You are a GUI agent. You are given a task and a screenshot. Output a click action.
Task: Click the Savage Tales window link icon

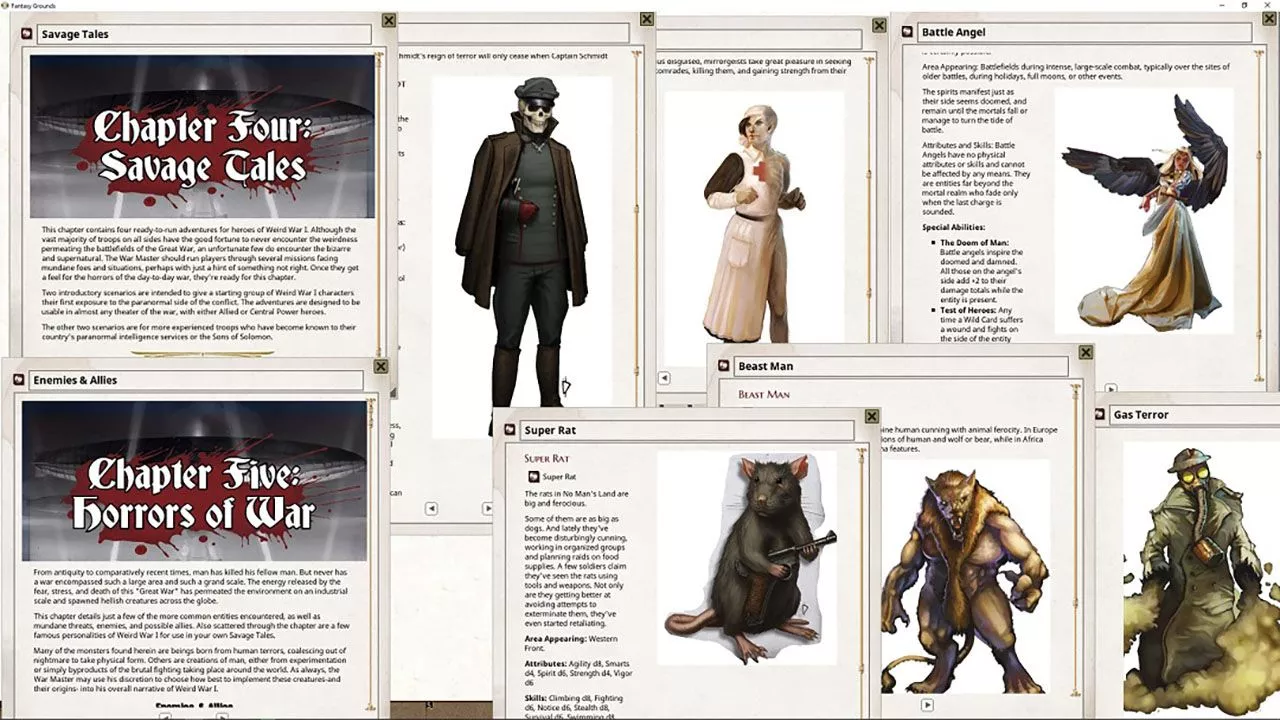pos(27,34)
